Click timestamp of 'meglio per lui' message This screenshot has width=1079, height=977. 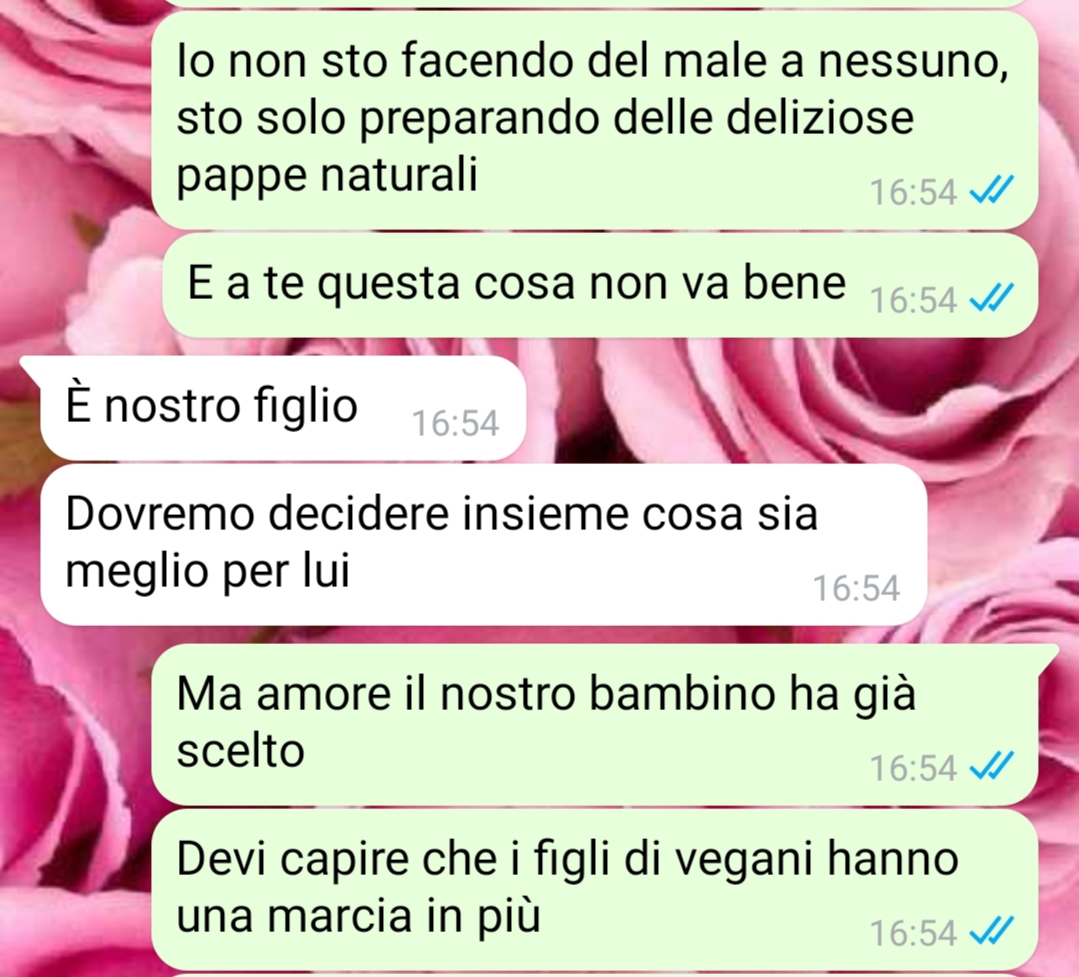(x=856, y=588)
